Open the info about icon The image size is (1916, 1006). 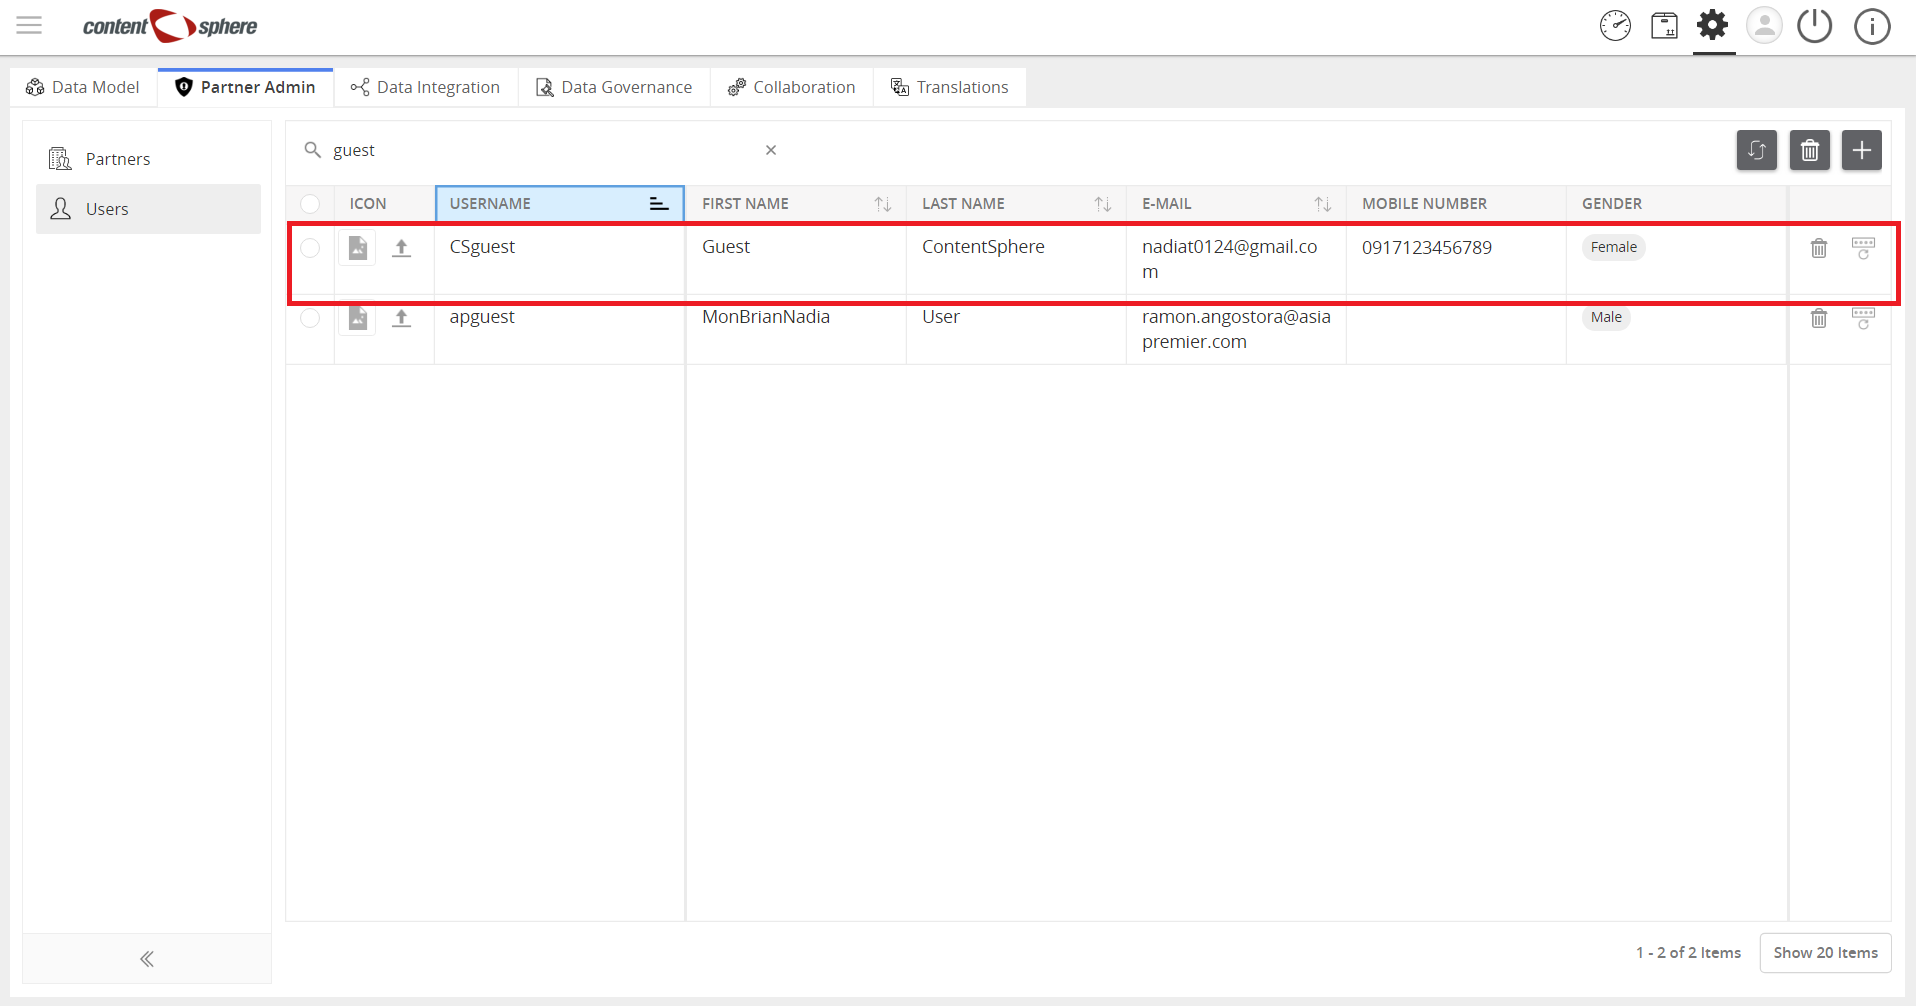1872,26
